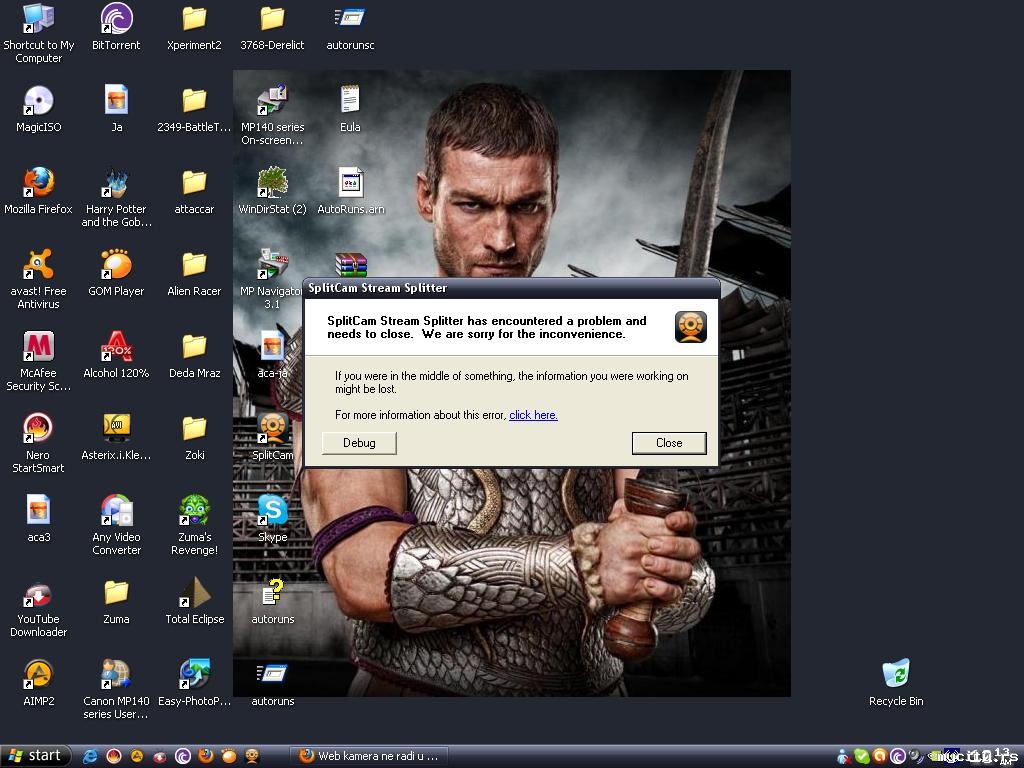
Task: Select the Total Eclipse shortcut
Action: click(194, 601)
